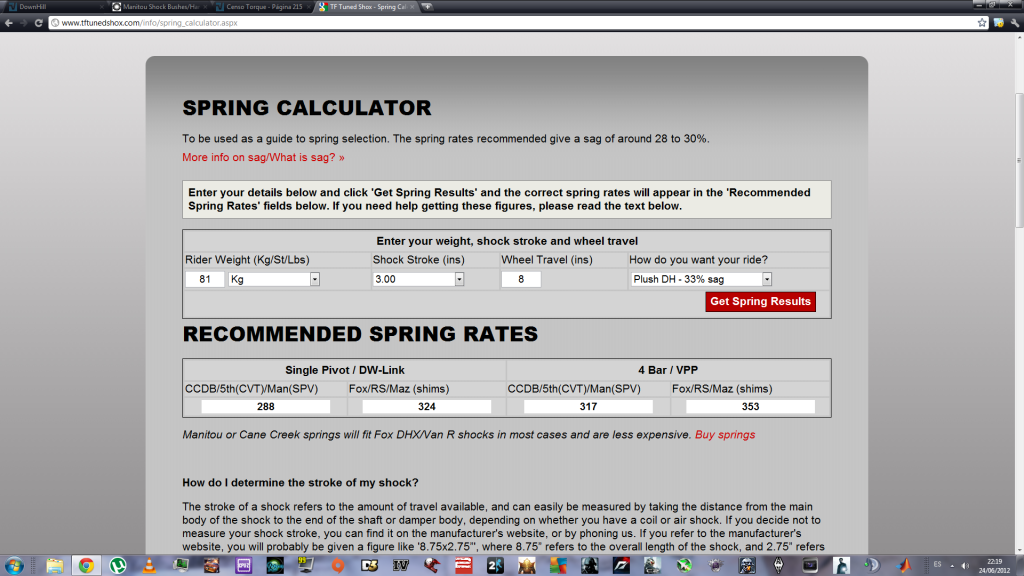This screenshot has width=1024, height=576.
Task: Follow the 'Buy springs' link
Action: click(725, 435)
